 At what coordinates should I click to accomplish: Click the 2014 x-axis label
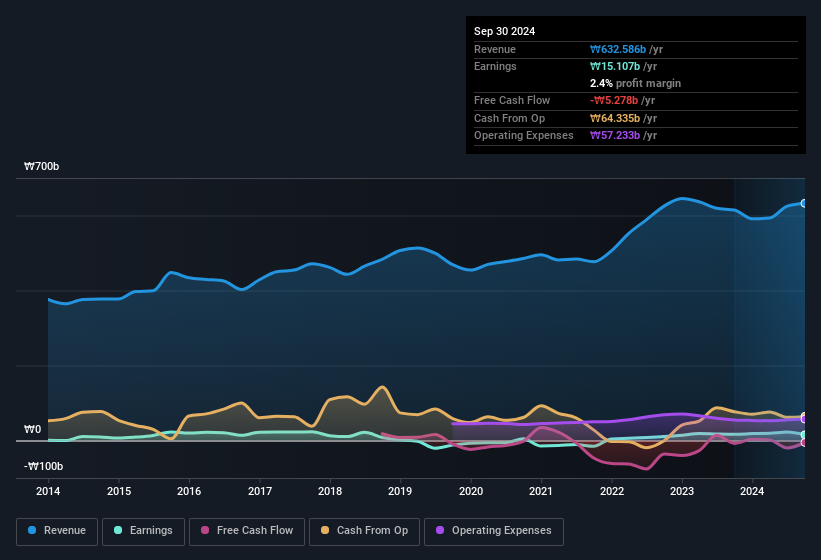(x=48, y=491)
